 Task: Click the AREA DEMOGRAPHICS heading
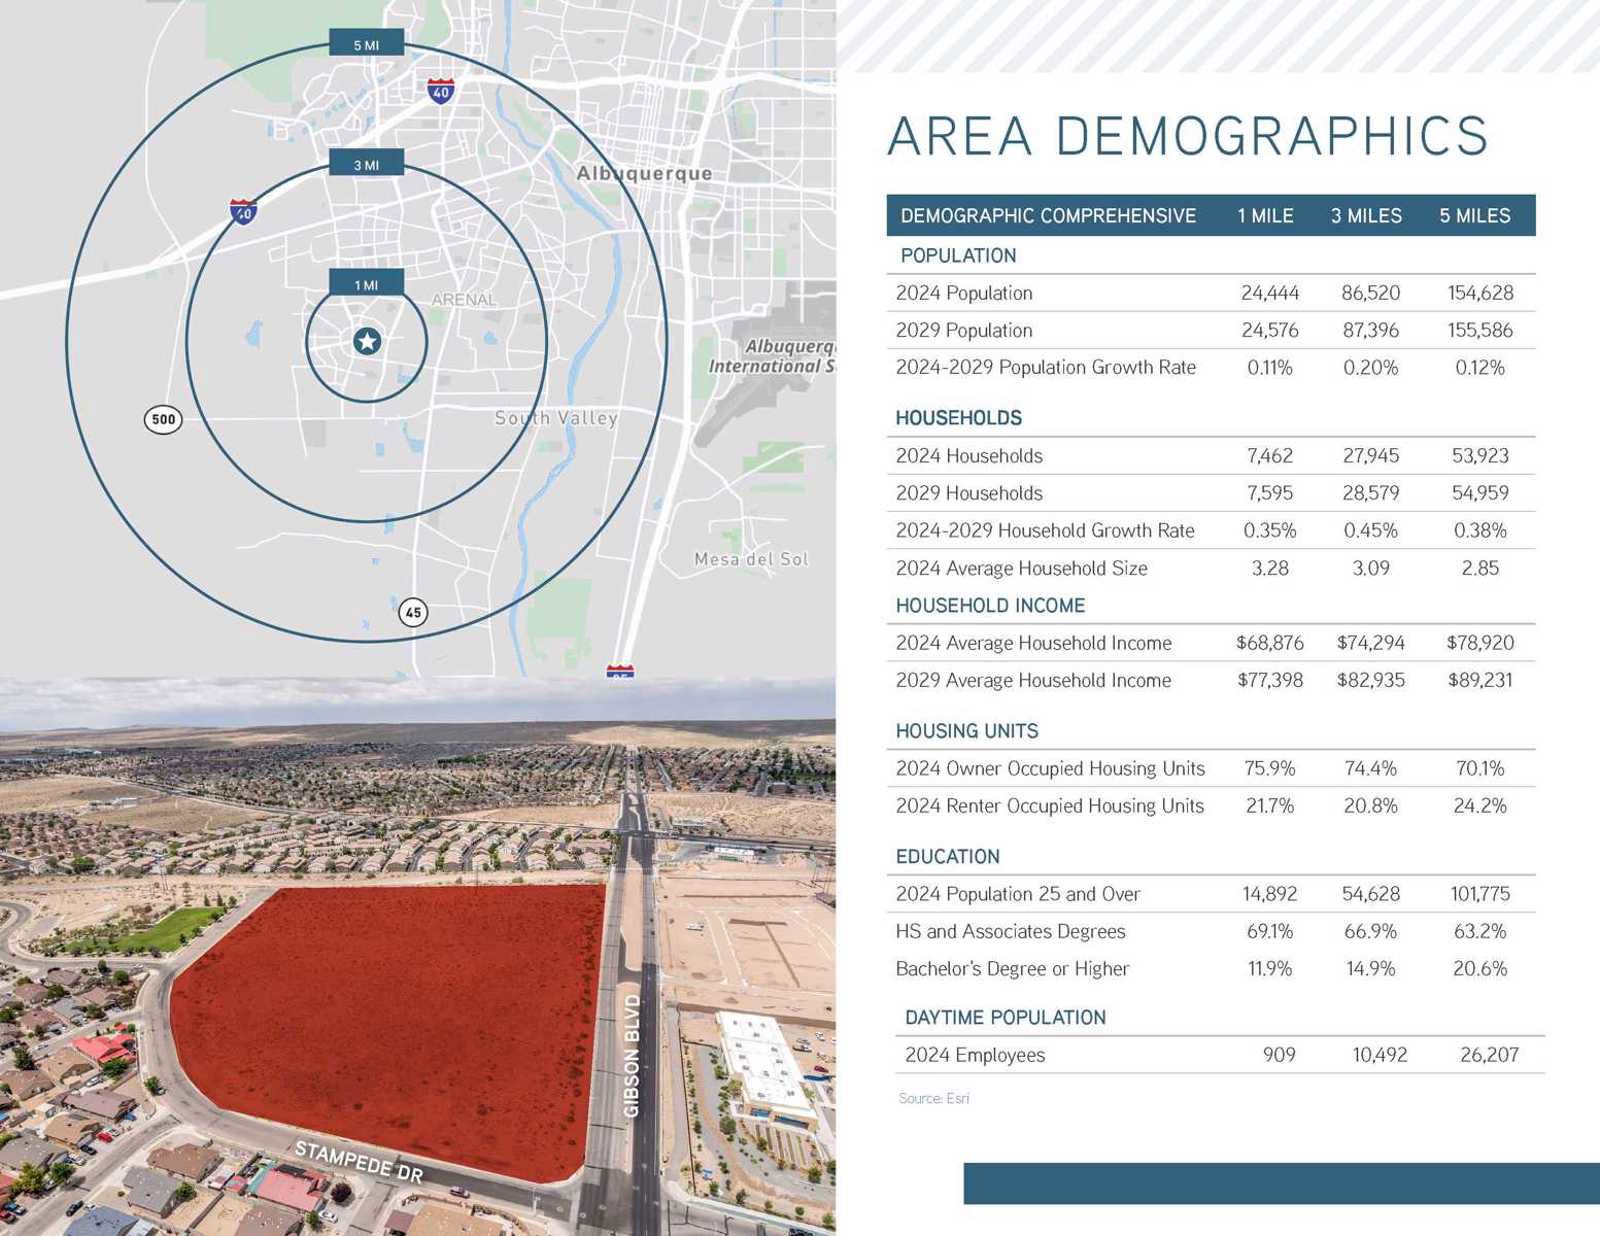[x=1187, y=137]
